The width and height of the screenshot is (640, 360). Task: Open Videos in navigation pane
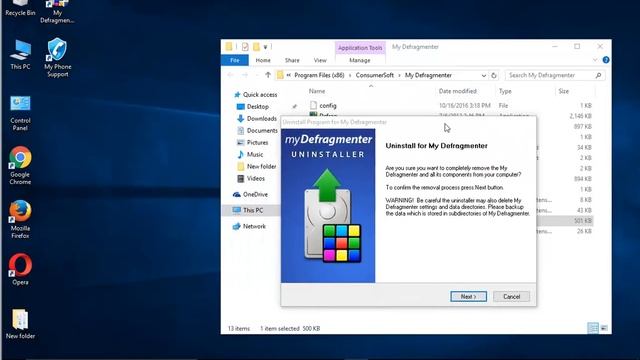tap(251, 178)
